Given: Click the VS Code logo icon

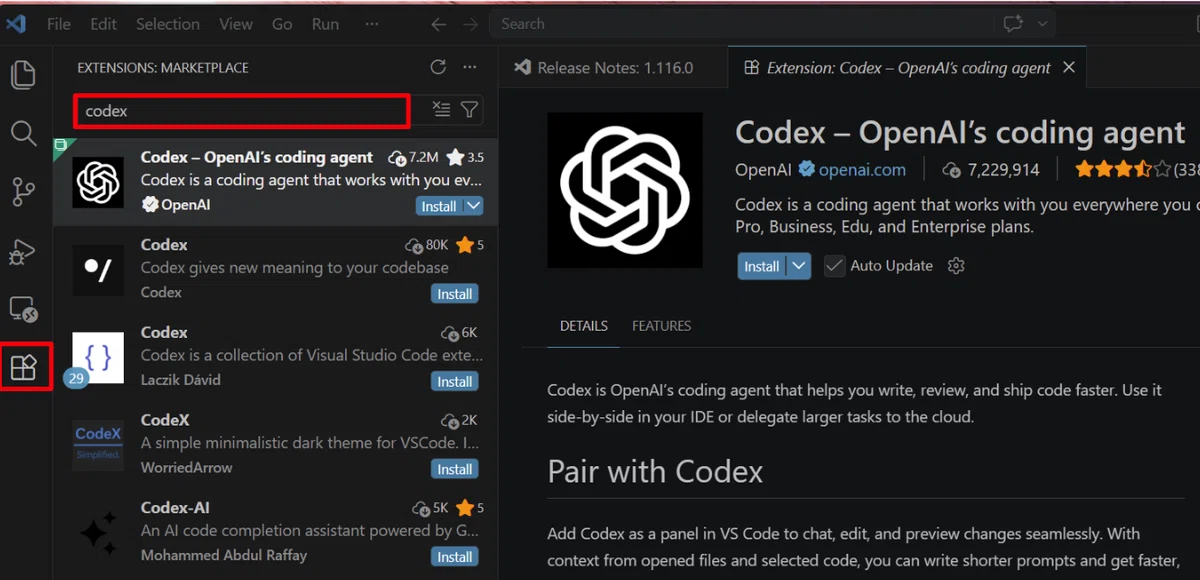Looking at the screenshot, I should (16, 23).
